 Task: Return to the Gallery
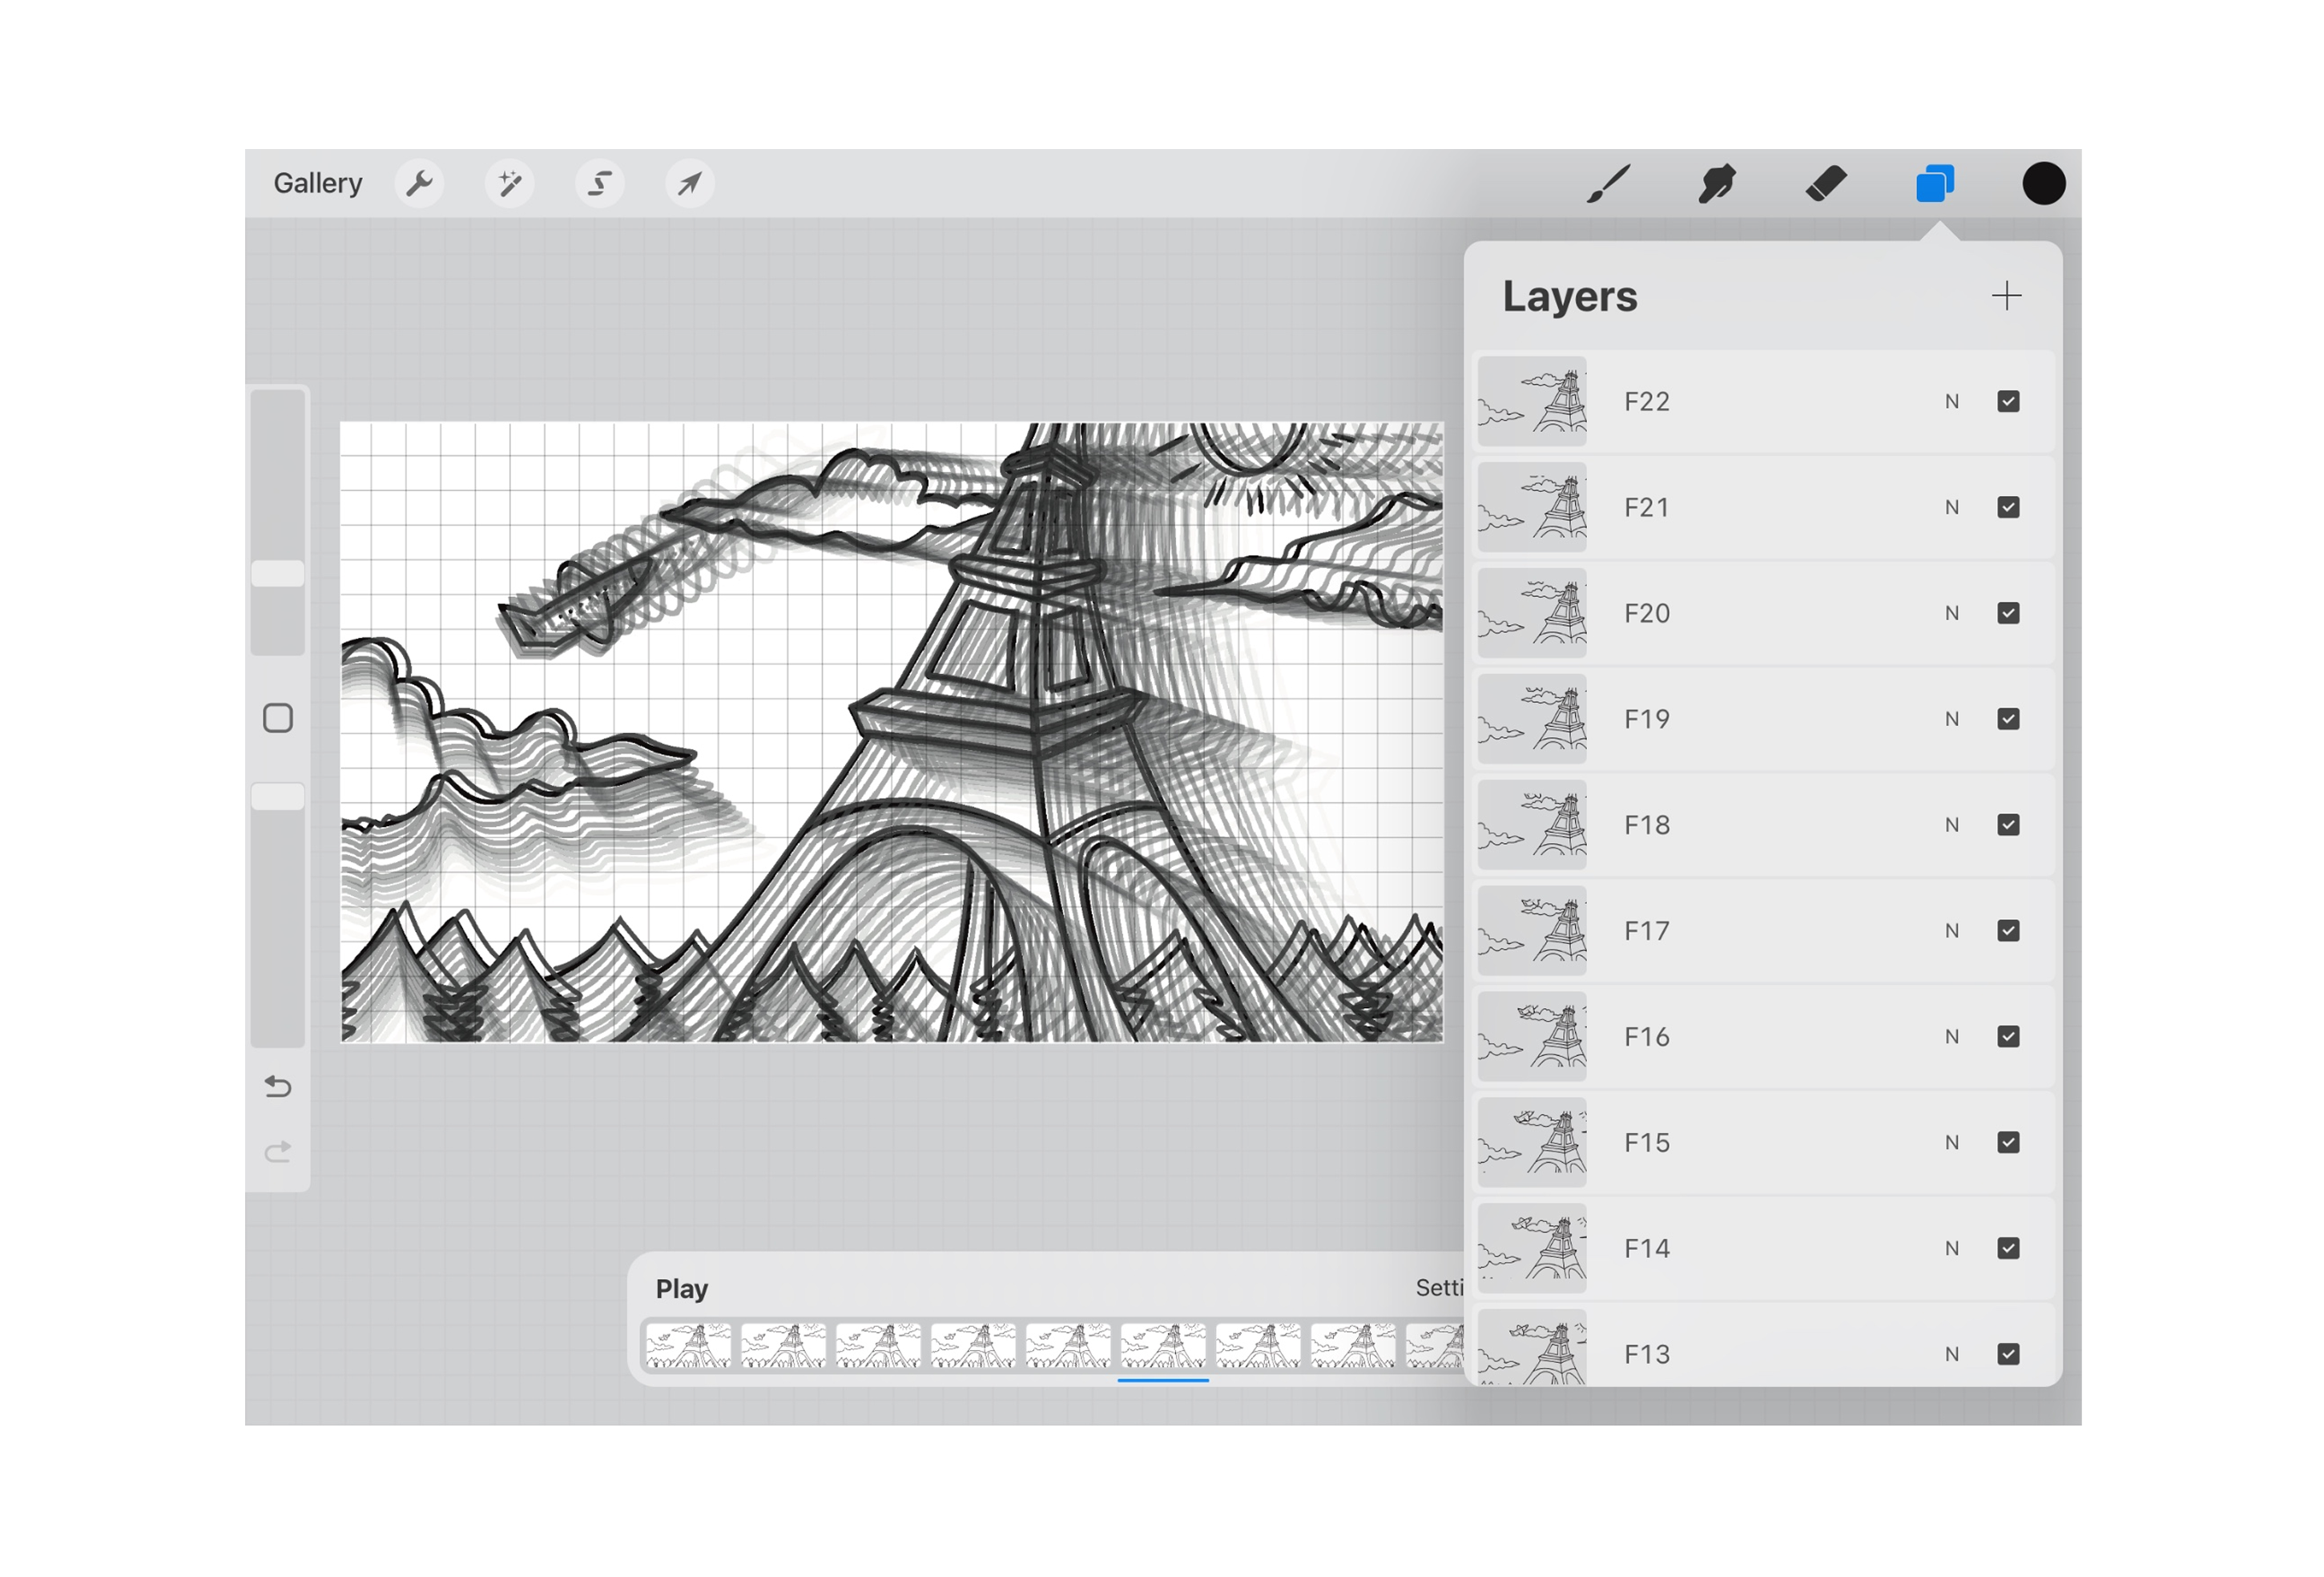(318, 184)
